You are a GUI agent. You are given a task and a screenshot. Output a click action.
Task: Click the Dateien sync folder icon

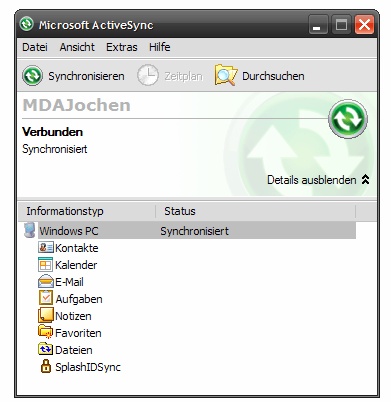[46, 349]
